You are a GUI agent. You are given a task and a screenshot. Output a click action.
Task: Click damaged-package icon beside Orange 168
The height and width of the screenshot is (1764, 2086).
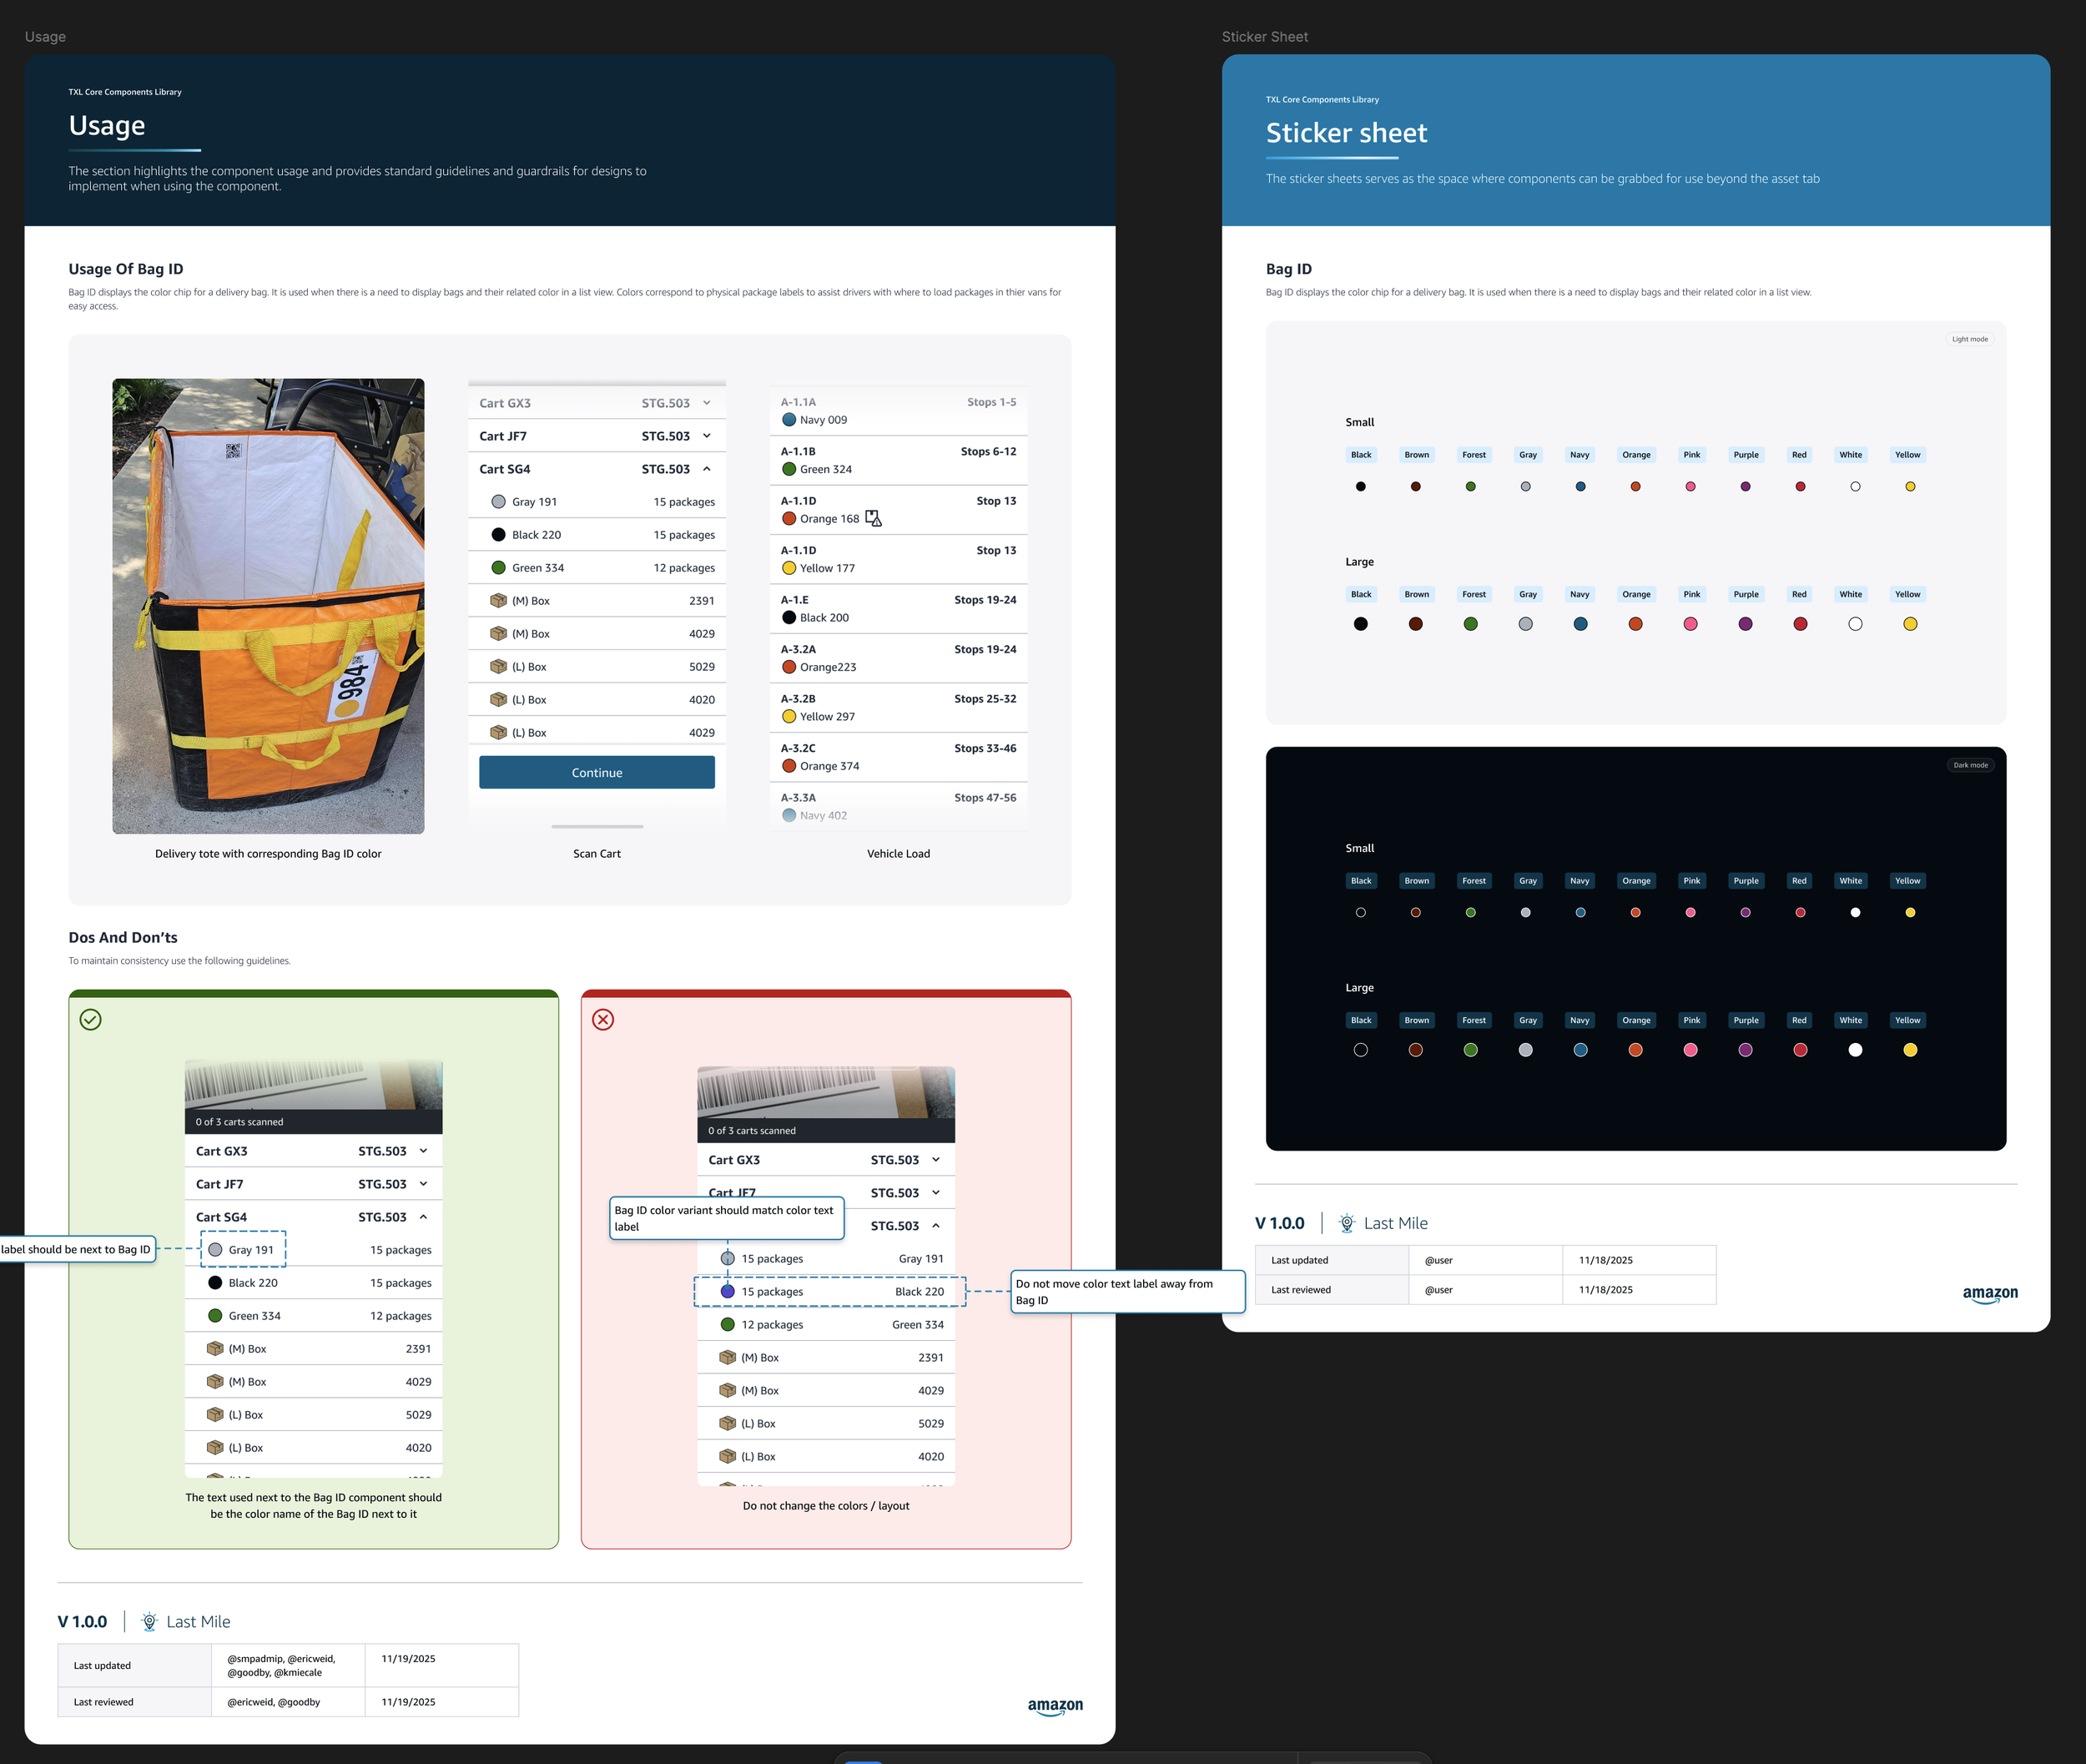(873, 518)
